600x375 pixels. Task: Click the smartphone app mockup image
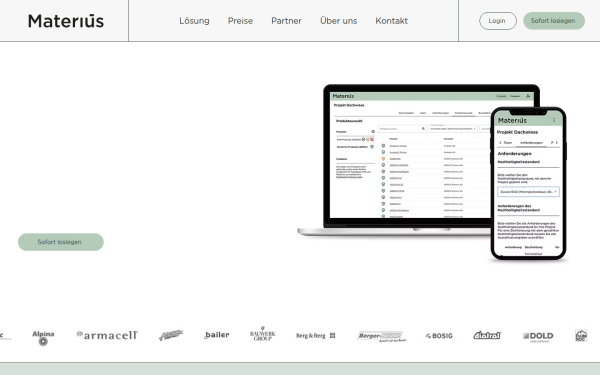click(x=528, y=184)
